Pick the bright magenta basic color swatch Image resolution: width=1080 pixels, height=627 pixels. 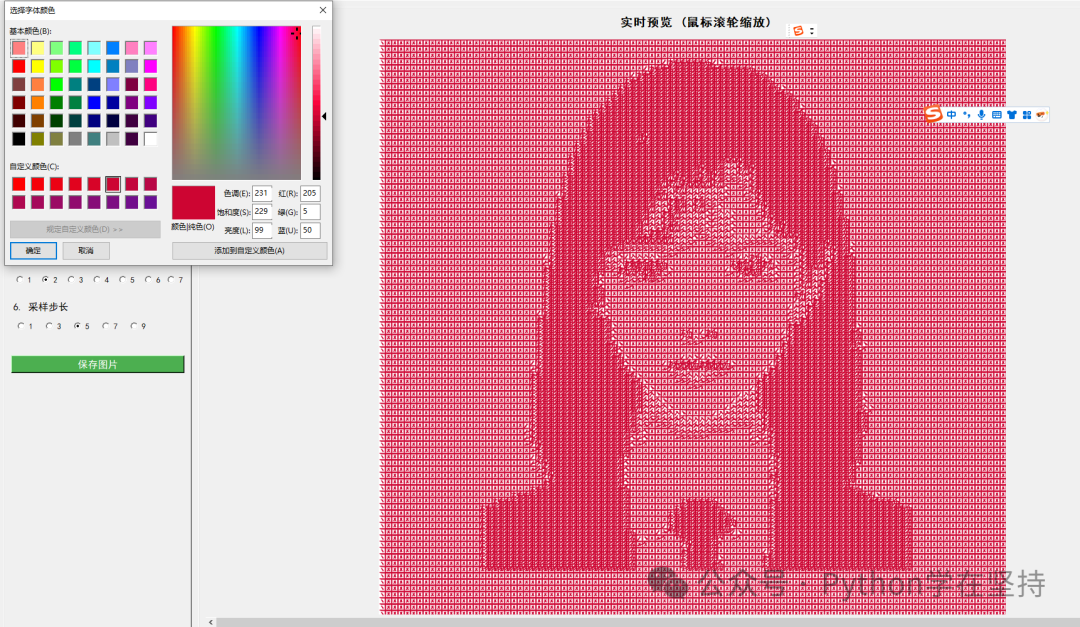click(150, 66)
